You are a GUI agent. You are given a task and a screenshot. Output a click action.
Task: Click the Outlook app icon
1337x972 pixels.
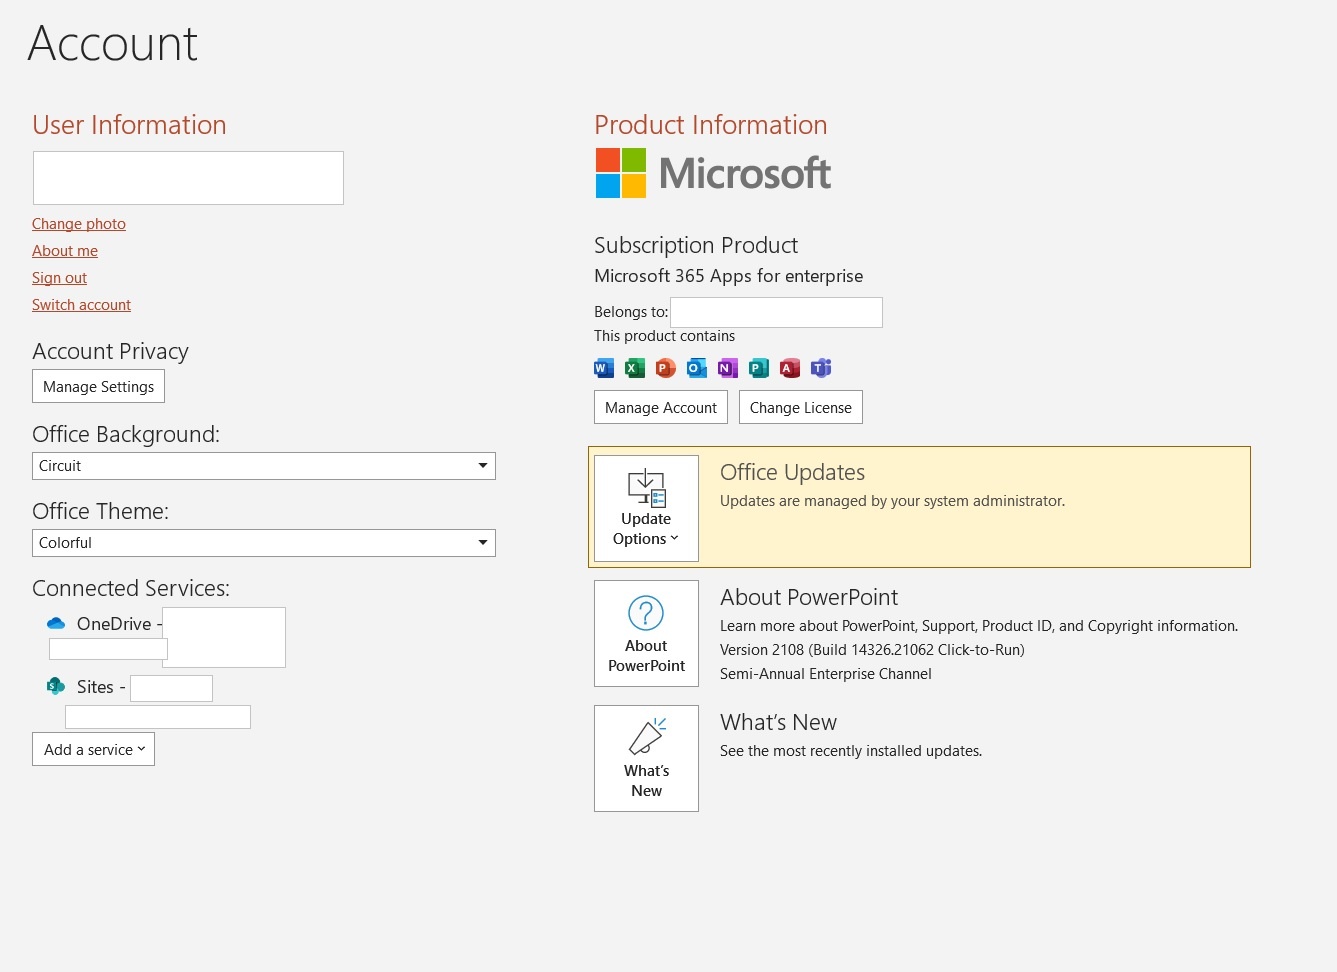pyautogui.click(x=697, y=368)
